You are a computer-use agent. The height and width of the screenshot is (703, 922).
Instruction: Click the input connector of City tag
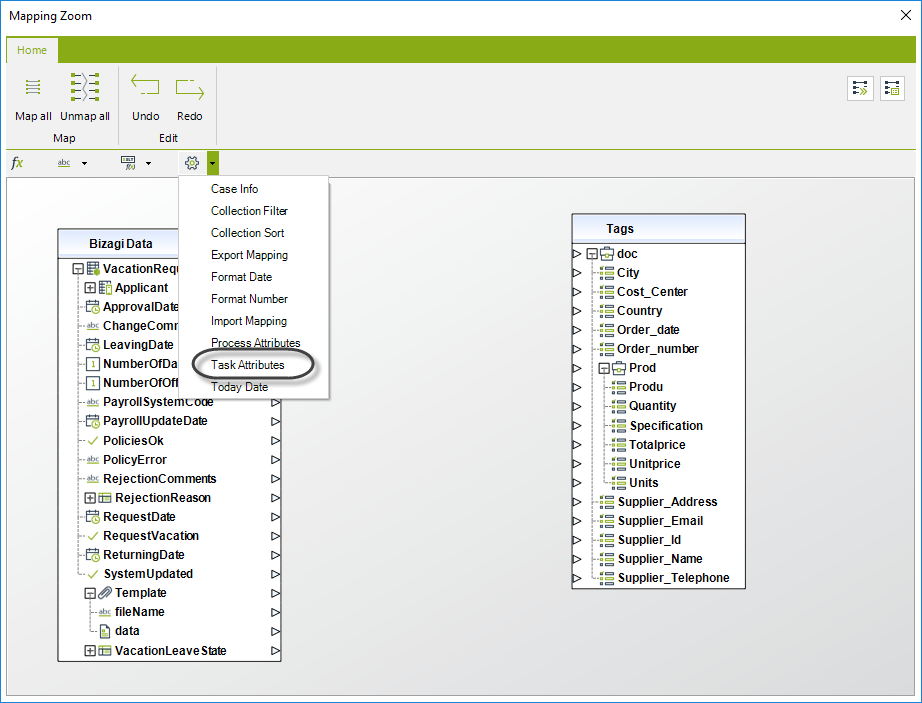pos(577,273)
